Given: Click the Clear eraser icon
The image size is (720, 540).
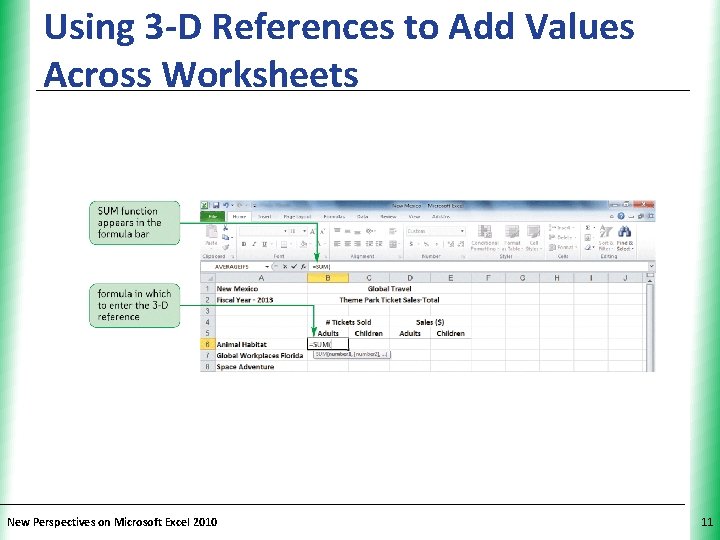Looking at the screenshot, I should (x=588, y=248).
